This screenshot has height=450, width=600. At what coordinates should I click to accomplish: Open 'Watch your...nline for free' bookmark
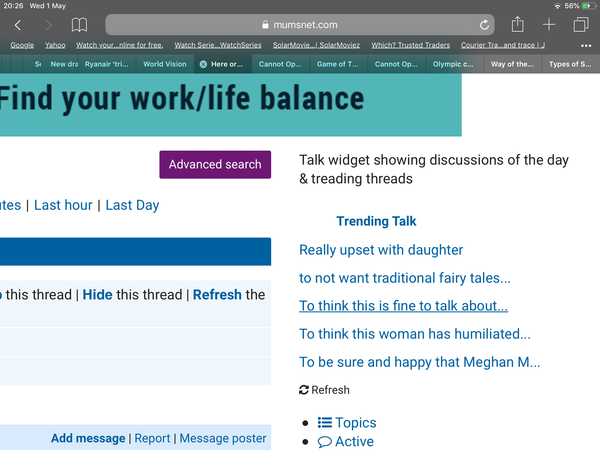point(119,45)
